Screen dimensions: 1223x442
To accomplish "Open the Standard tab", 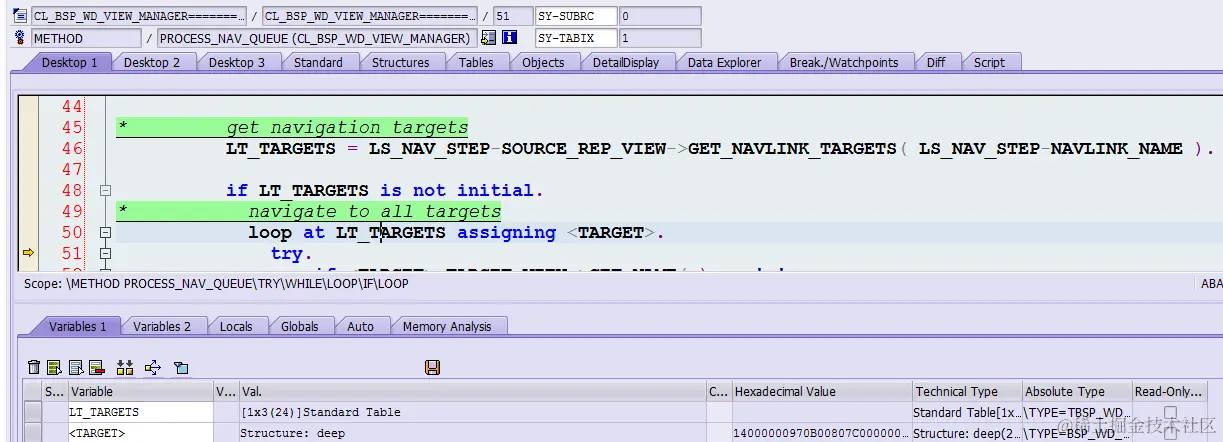I will 318,62.
